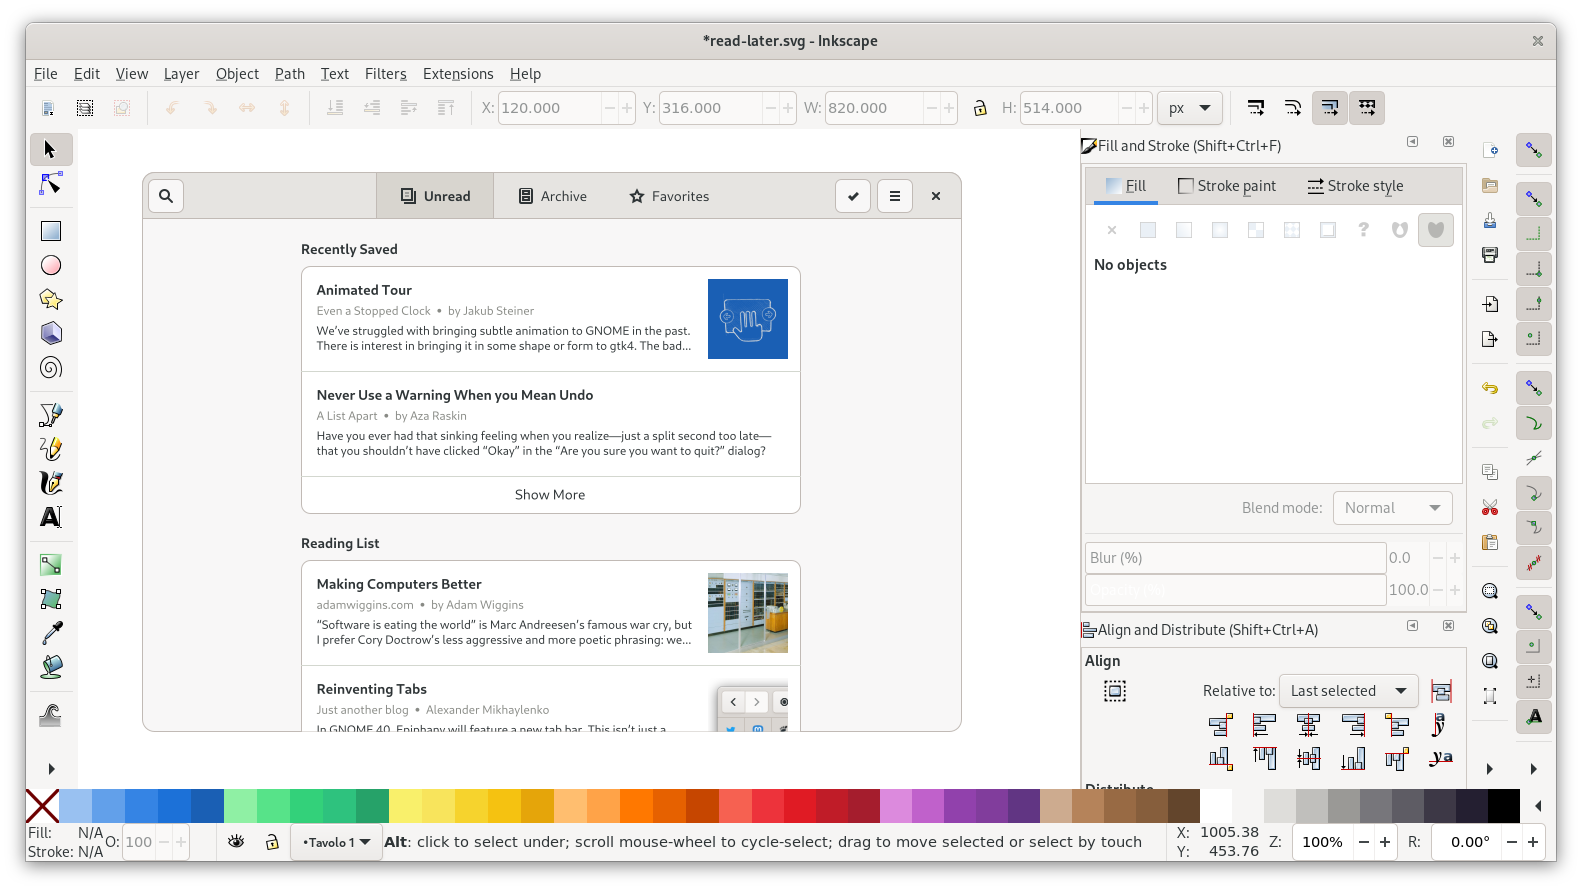Click the rotation angle field
The image size is (1582, 890).
pyautogui.click(x=1467, y=842)
